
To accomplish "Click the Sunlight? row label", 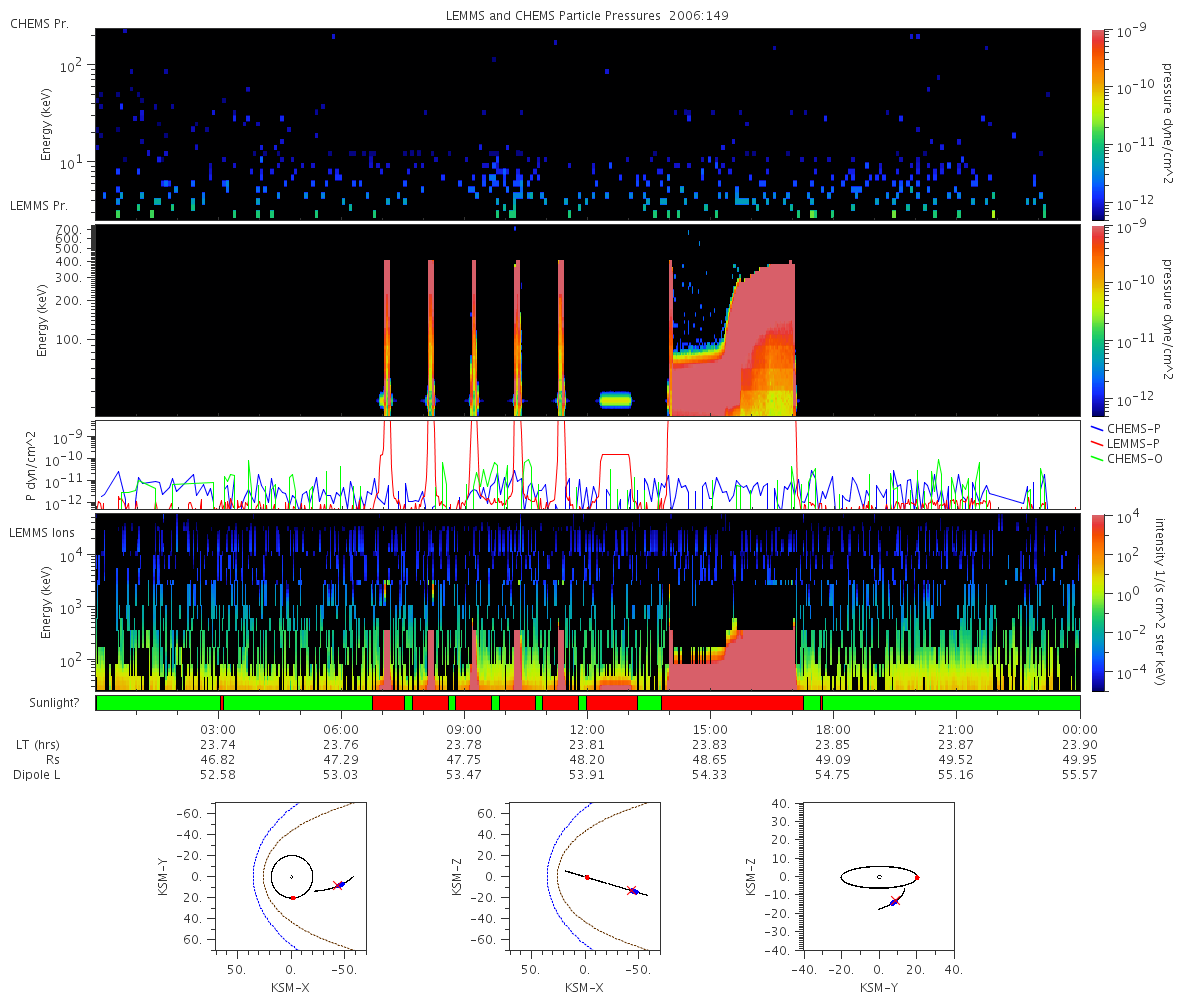I will point(50,704).
